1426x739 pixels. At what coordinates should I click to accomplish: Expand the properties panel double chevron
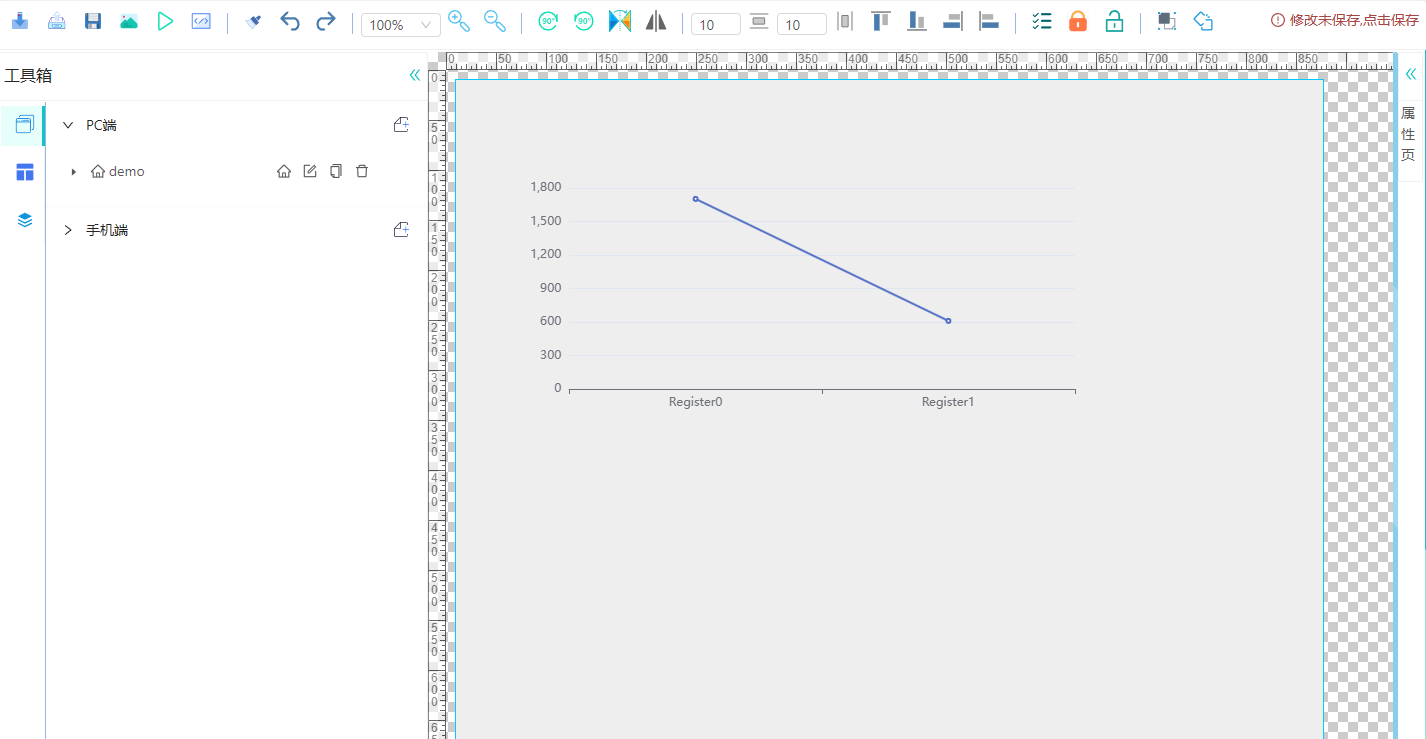coord(1411,74)
